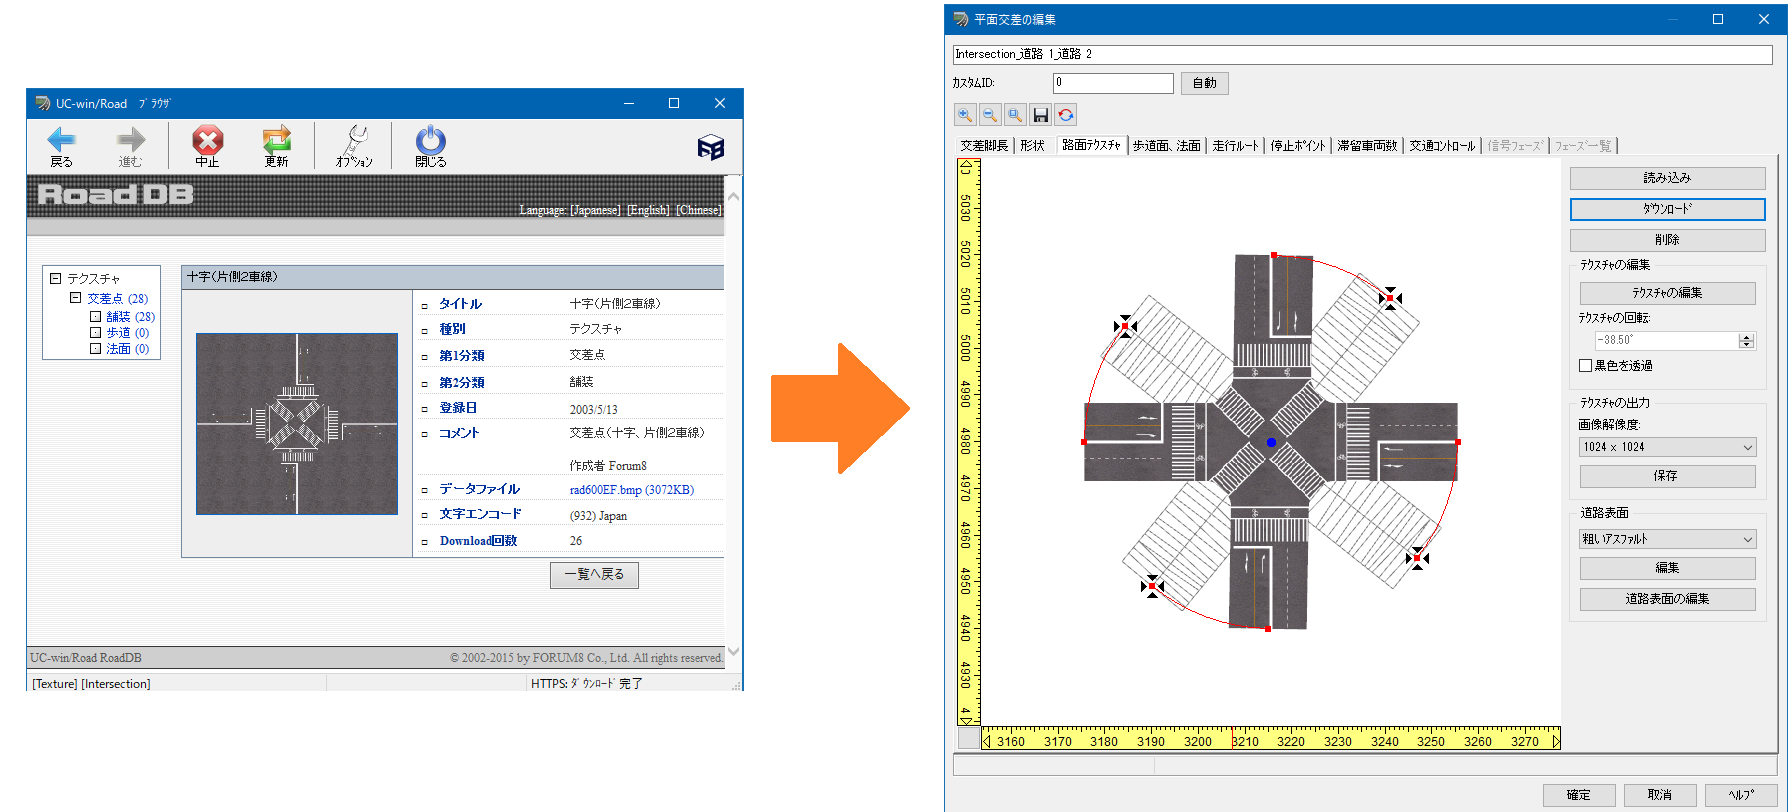Switch language to [English]
This screenshot has width=1792, height=812.
click(648, 210)
